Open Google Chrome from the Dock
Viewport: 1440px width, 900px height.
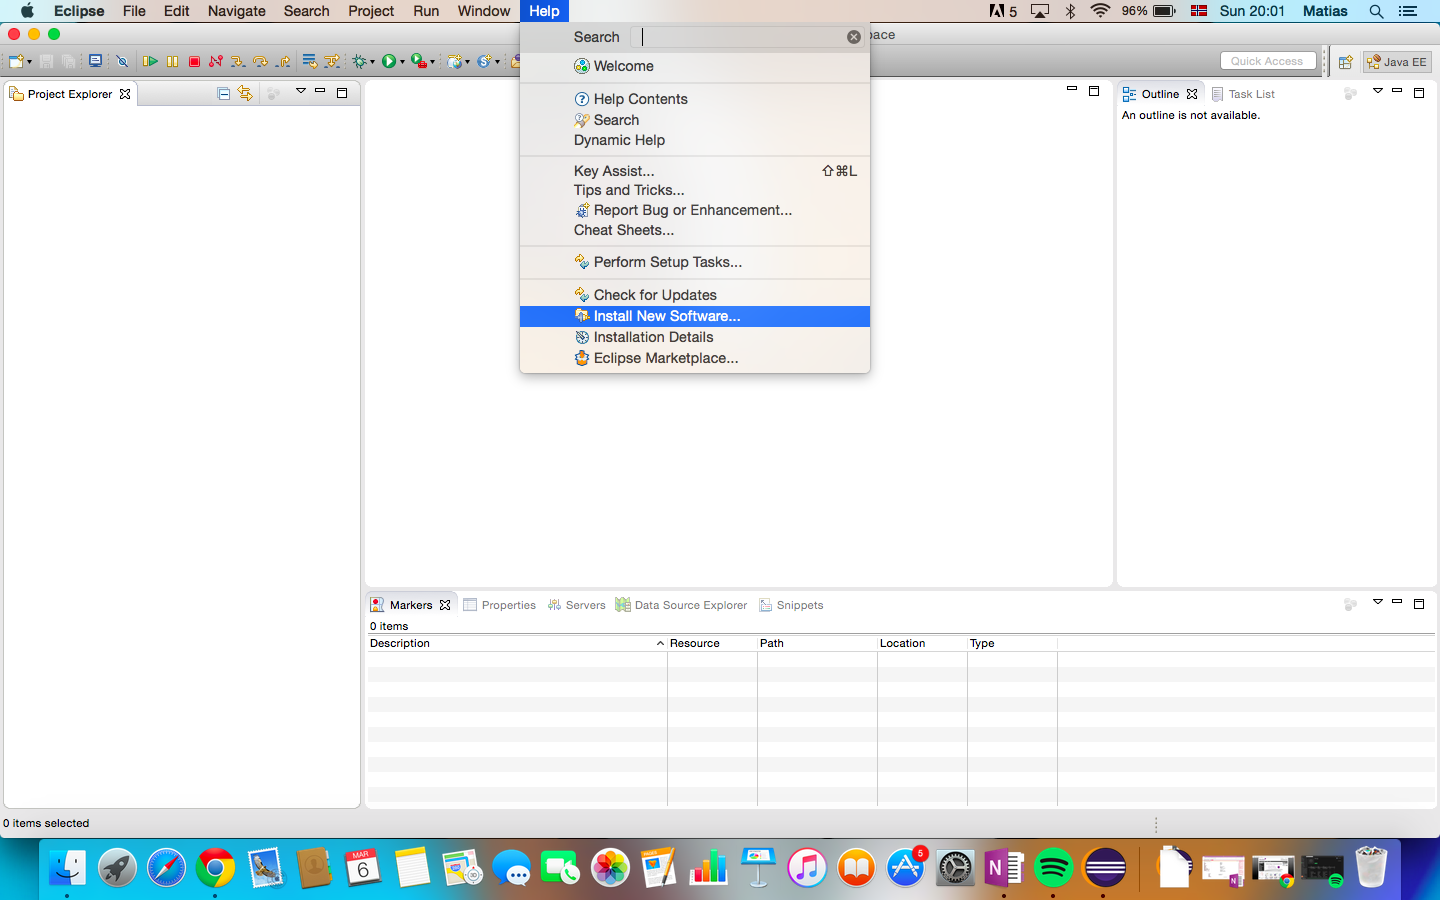tap(215, 867)
